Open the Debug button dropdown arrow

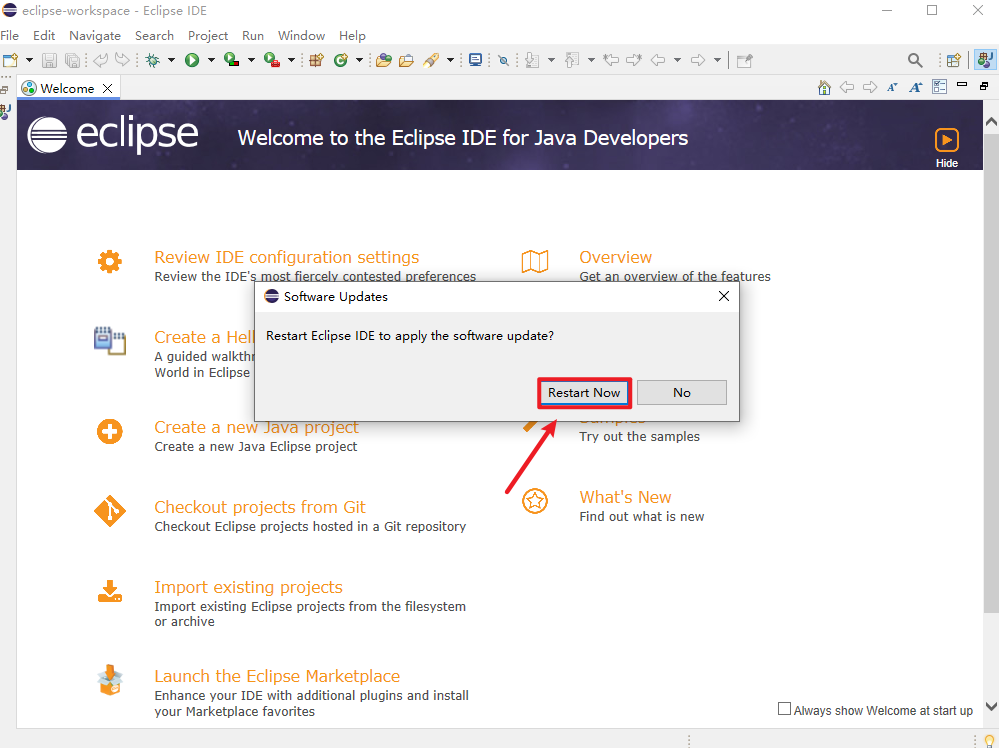point(171,60)
